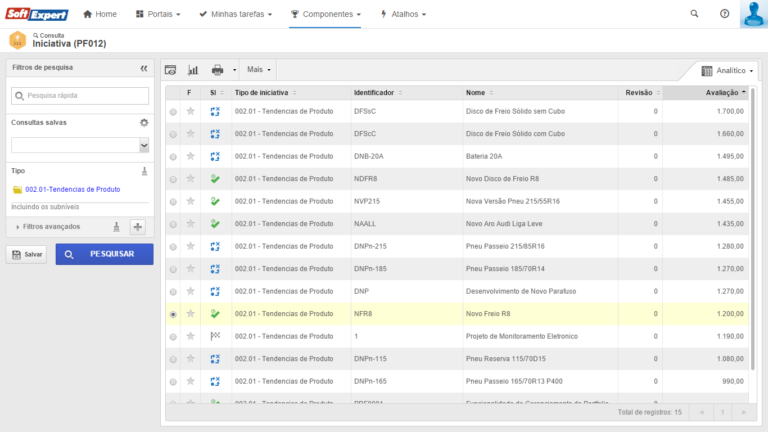Select the radio button for NVP215 row
Image resolution: width=768 pixels, height=432 pixels.
[x=173, y=202]
